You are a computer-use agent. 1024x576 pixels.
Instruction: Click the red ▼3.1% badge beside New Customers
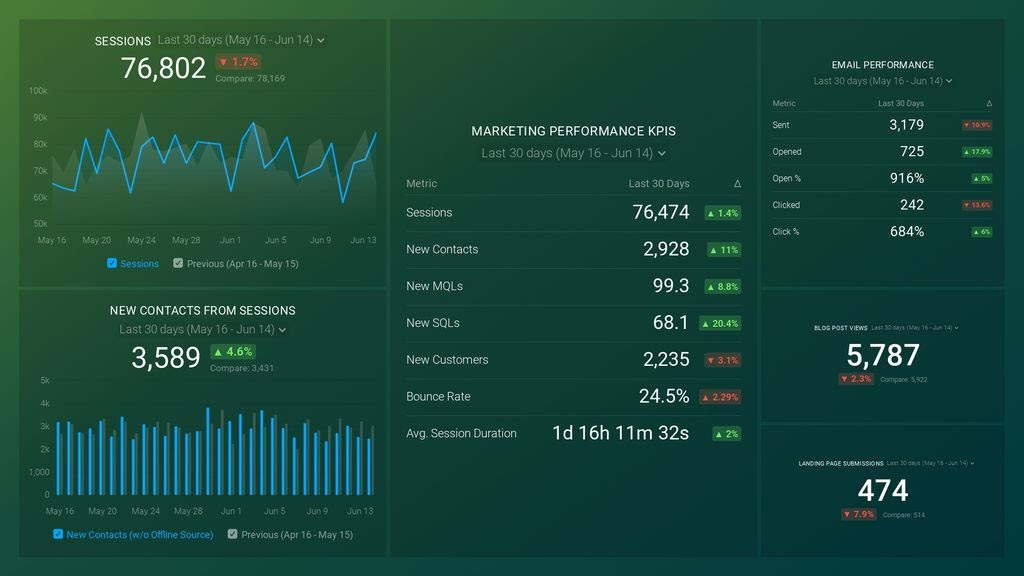722,360
